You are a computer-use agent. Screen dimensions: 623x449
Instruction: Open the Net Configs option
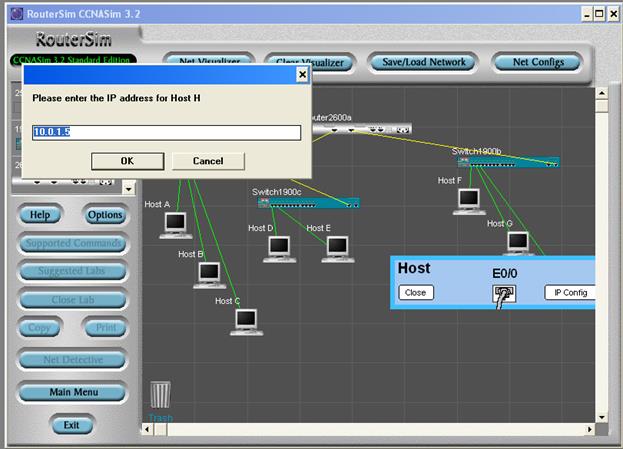pyautogui.click(x=546, y=62)
